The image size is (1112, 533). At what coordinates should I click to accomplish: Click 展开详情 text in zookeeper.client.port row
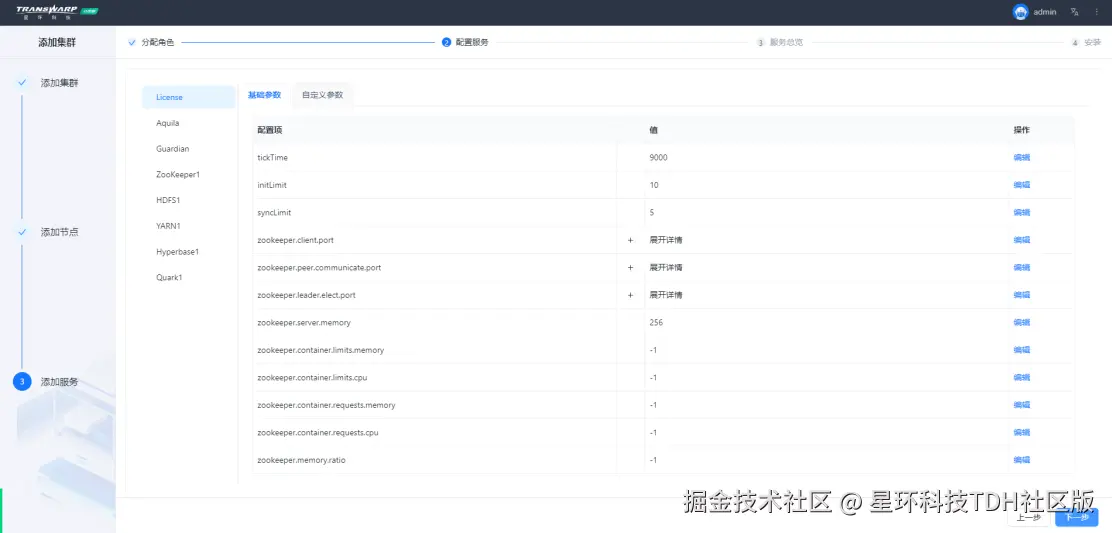pos(666,240)
